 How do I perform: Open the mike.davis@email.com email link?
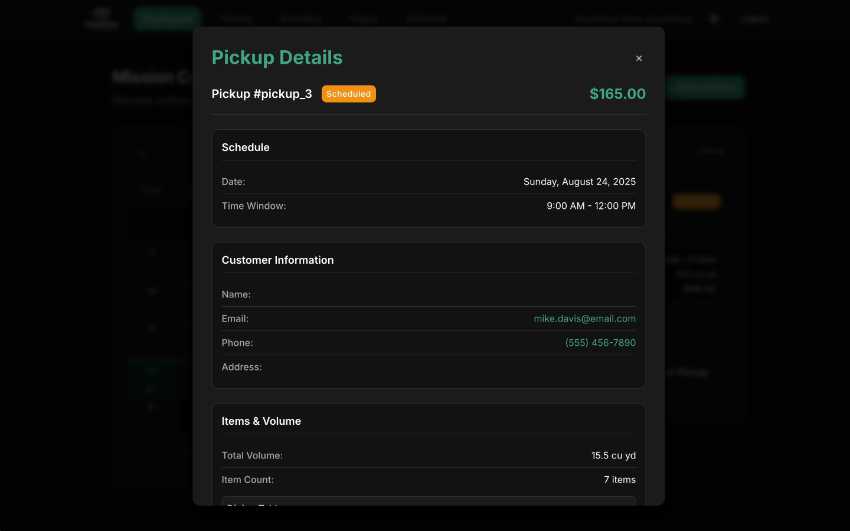(x=584, y=319)
